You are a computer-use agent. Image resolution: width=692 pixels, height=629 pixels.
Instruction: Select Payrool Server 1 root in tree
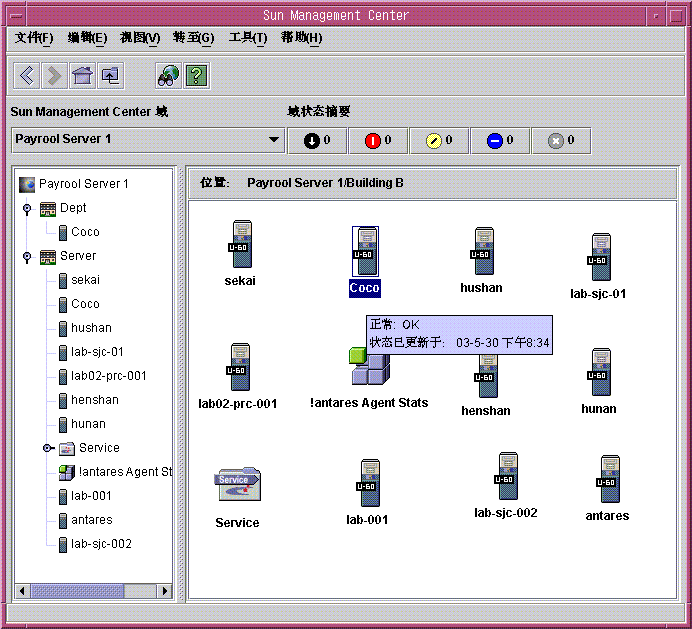tap(74, 184)
